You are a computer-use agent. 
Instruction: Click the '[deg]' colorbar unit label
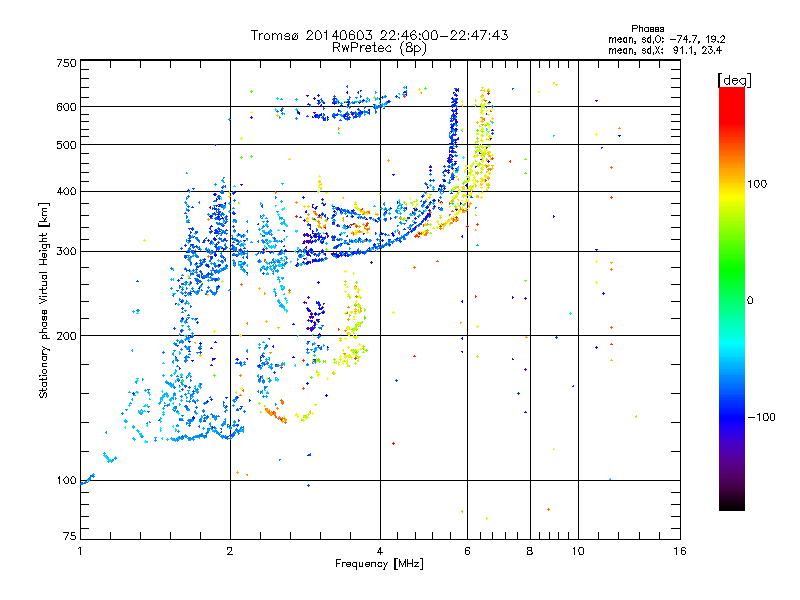point(734,80)
